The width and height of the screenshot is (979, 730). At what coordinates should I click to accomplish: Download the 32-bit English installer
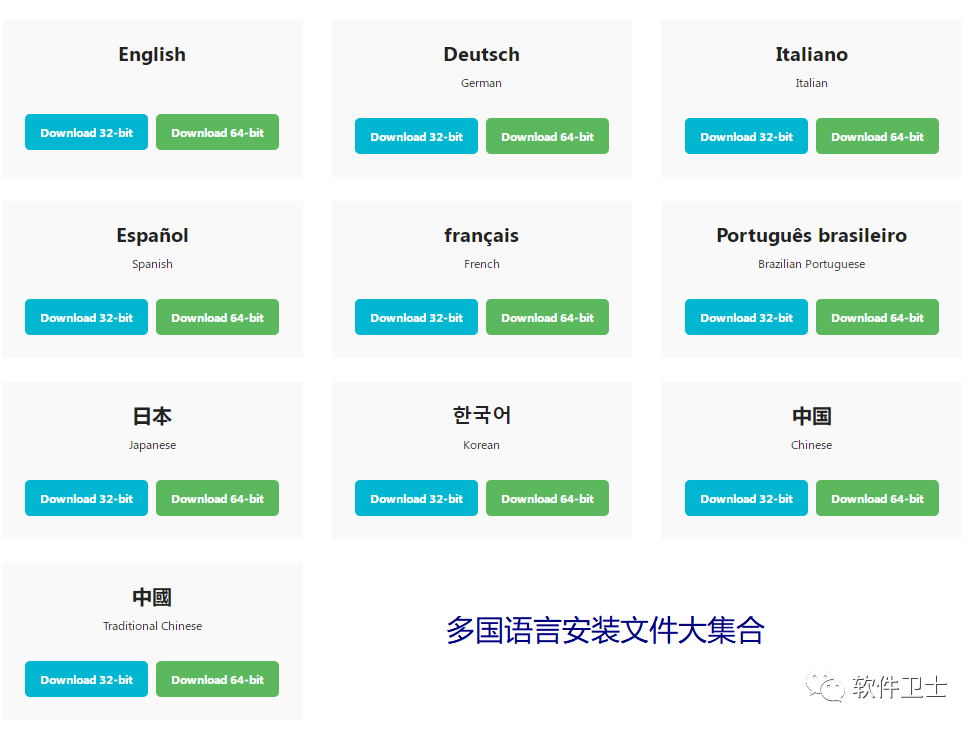[x=86, y=132]
